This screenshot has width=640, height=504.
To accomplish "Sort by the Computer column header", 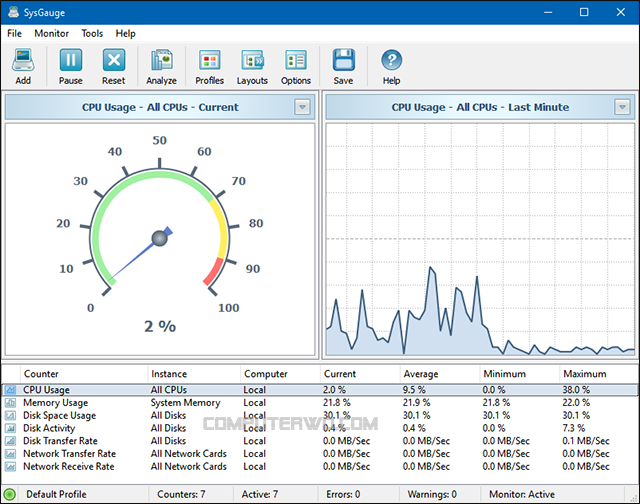I will [280, 374].
